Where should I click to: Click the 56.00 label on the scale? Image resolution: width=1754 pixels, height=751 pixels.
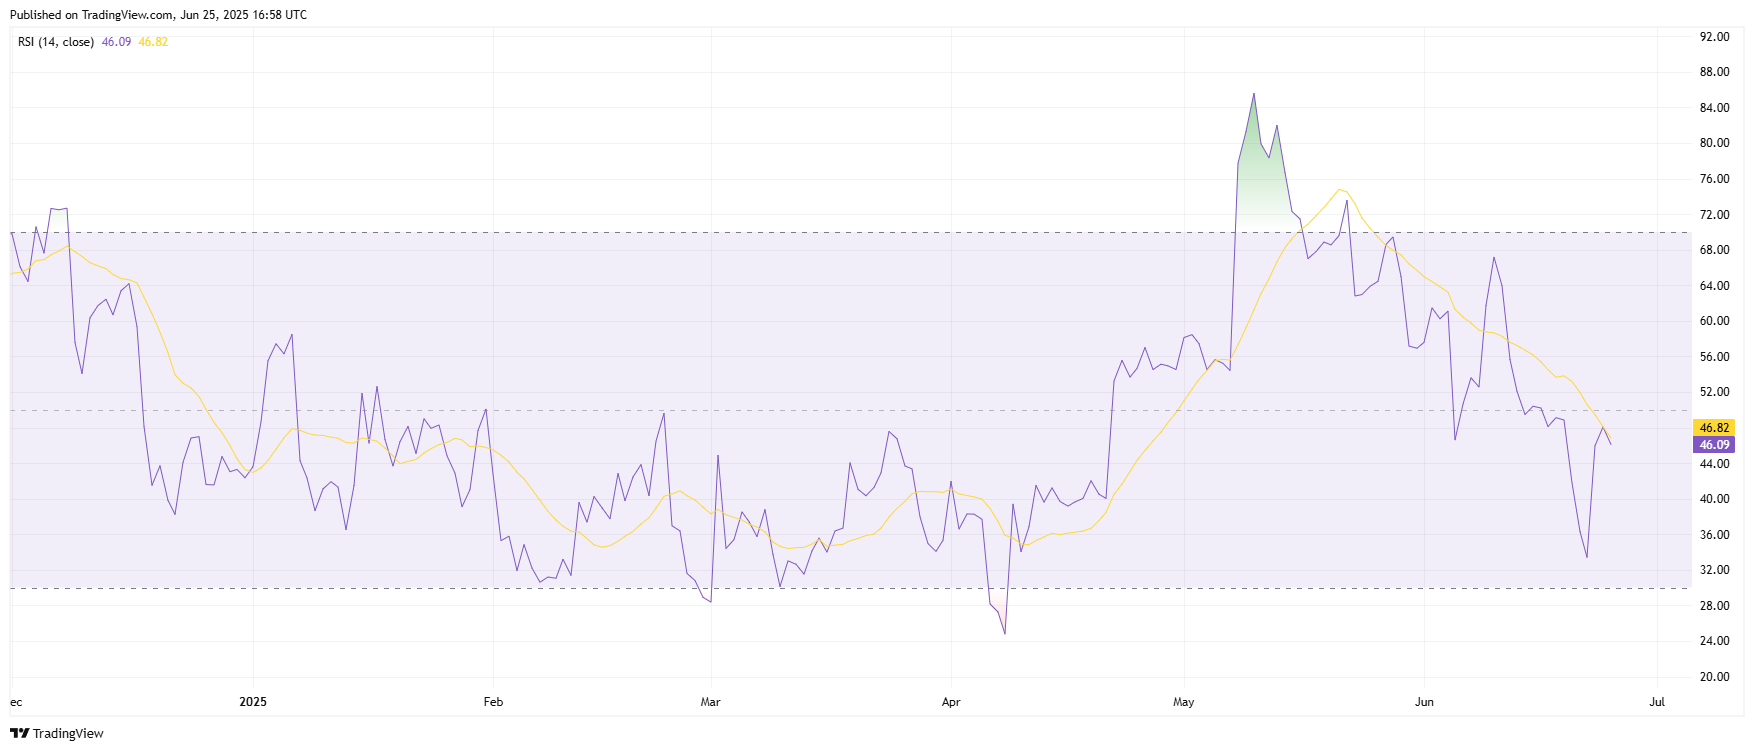click(1714, 357)
